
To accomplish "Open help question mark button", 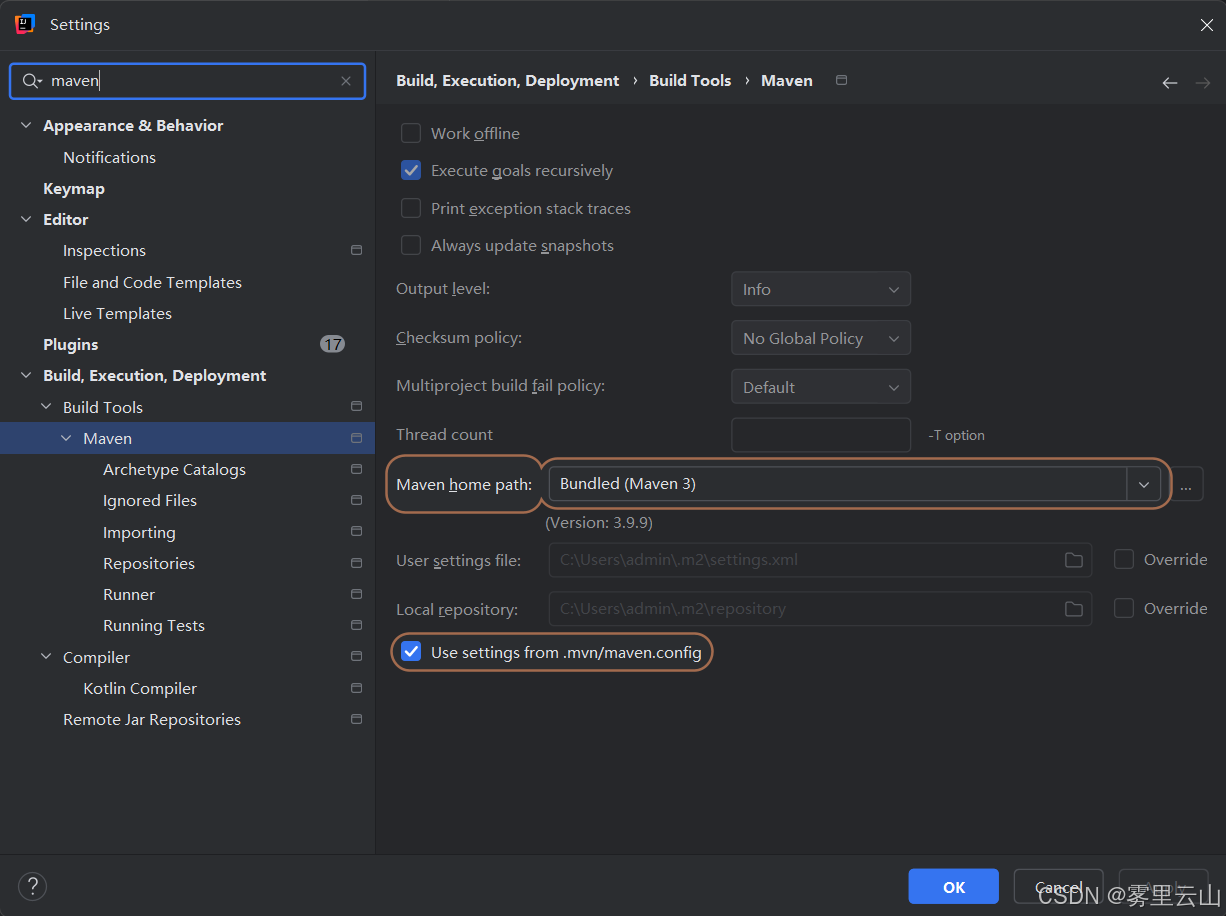I will coord(32,886).
